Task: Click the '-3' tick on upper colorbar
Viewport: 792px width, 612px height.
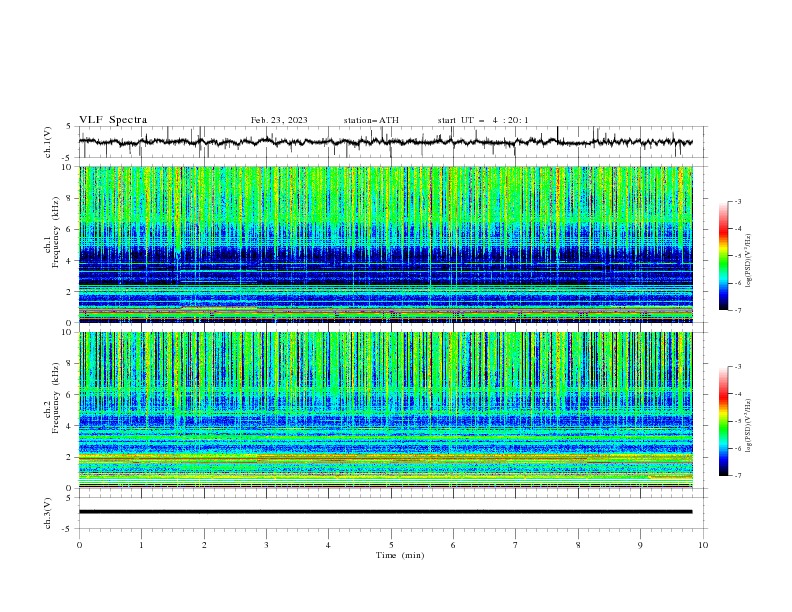Action: (737, 201)
